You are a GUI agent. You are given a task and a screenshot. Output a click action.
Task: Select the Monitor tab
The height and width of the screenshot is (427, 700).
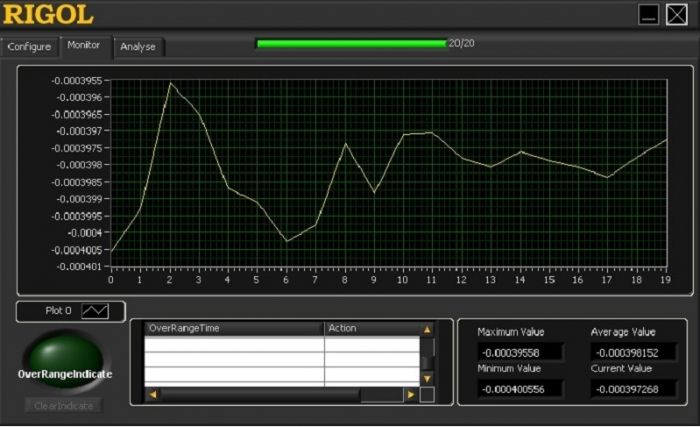pos(83,45)
